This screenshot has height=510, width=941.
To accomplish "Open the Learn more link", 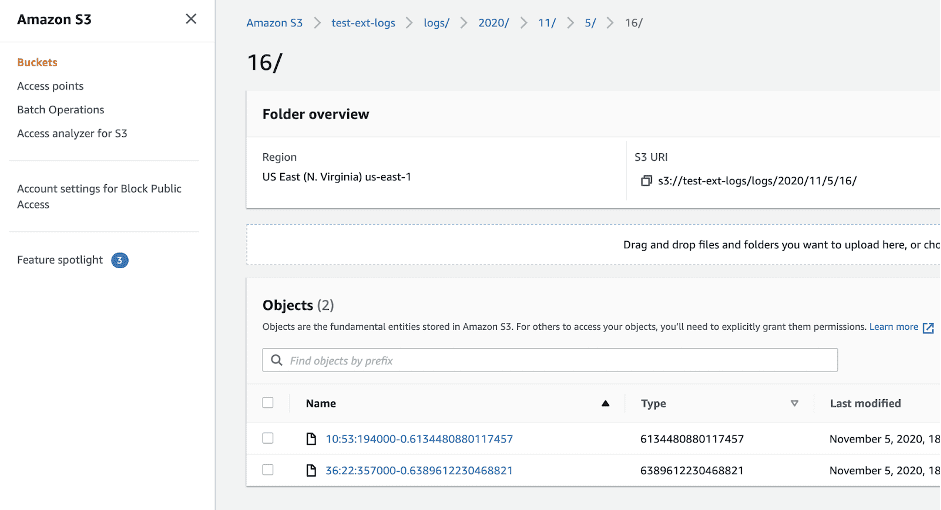I will [x=894, y=327].
